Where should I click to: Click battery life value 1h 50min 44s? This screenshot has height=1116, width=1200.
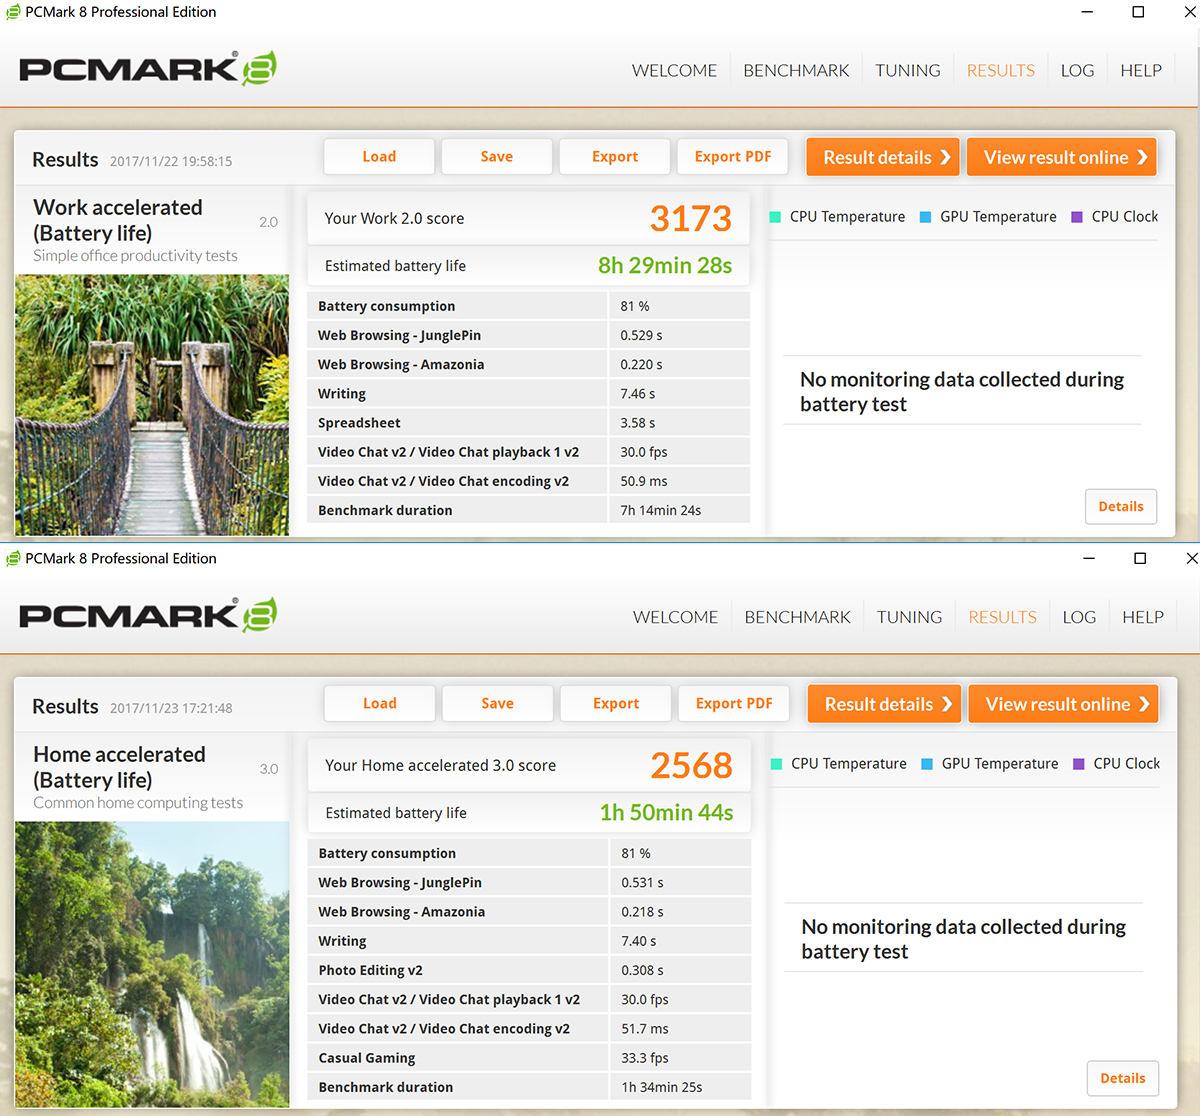point(666,812)
